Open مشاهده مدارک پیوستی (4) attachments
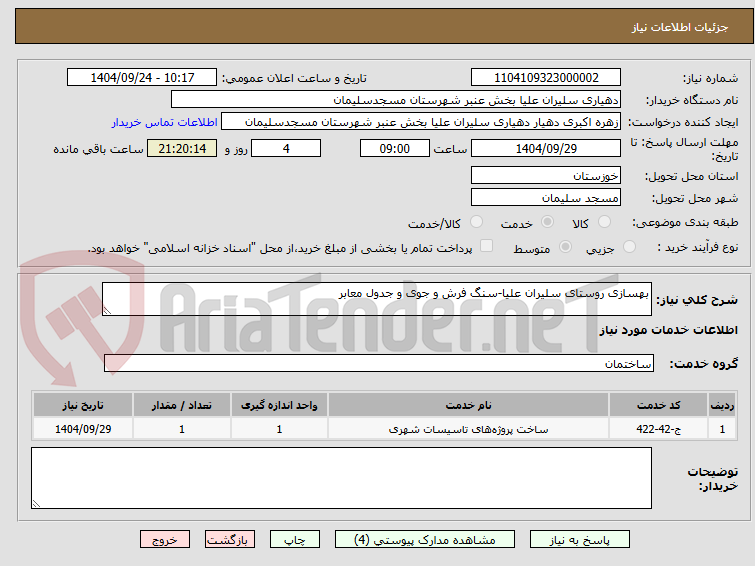This screenshot has height=566, width=755. click(x=425, y=540)
